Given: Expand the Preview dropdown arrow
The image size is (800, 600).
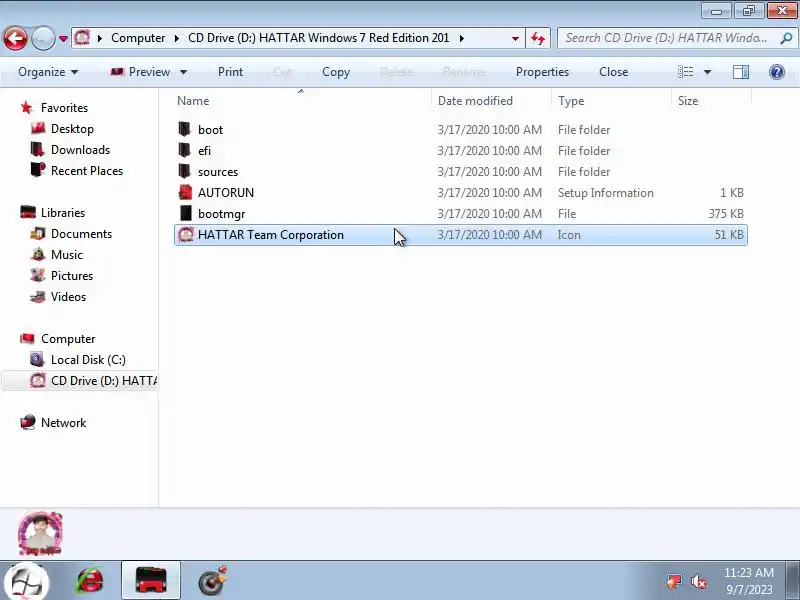Looking at the screenshot, I should (184, 72).
